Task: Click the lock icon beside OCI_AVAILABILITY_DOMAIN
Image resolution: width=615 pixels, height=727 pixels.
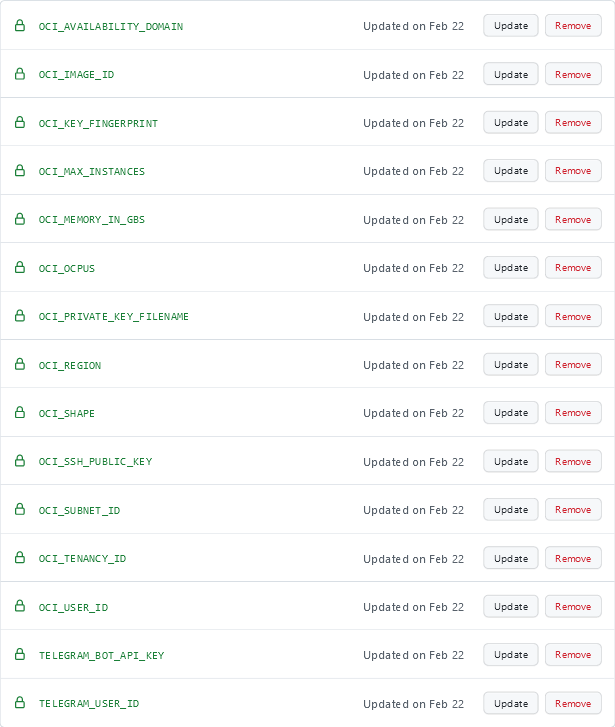Action: 20,25
